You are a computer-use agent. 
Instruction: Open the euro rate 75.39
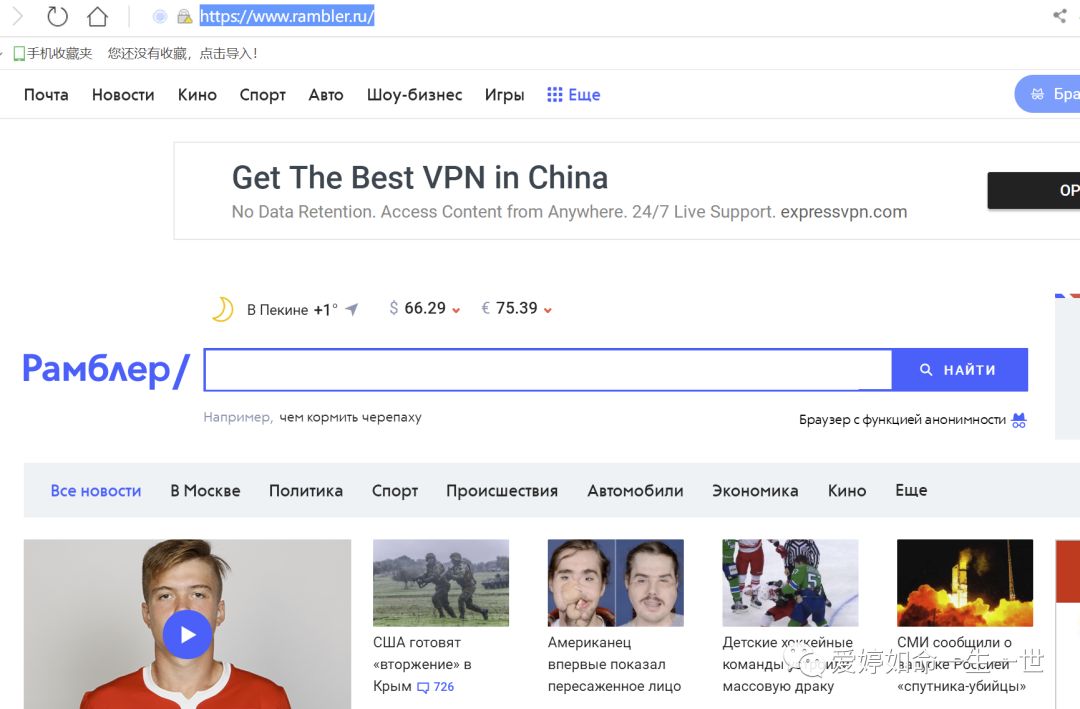click(x=509, y=308)
